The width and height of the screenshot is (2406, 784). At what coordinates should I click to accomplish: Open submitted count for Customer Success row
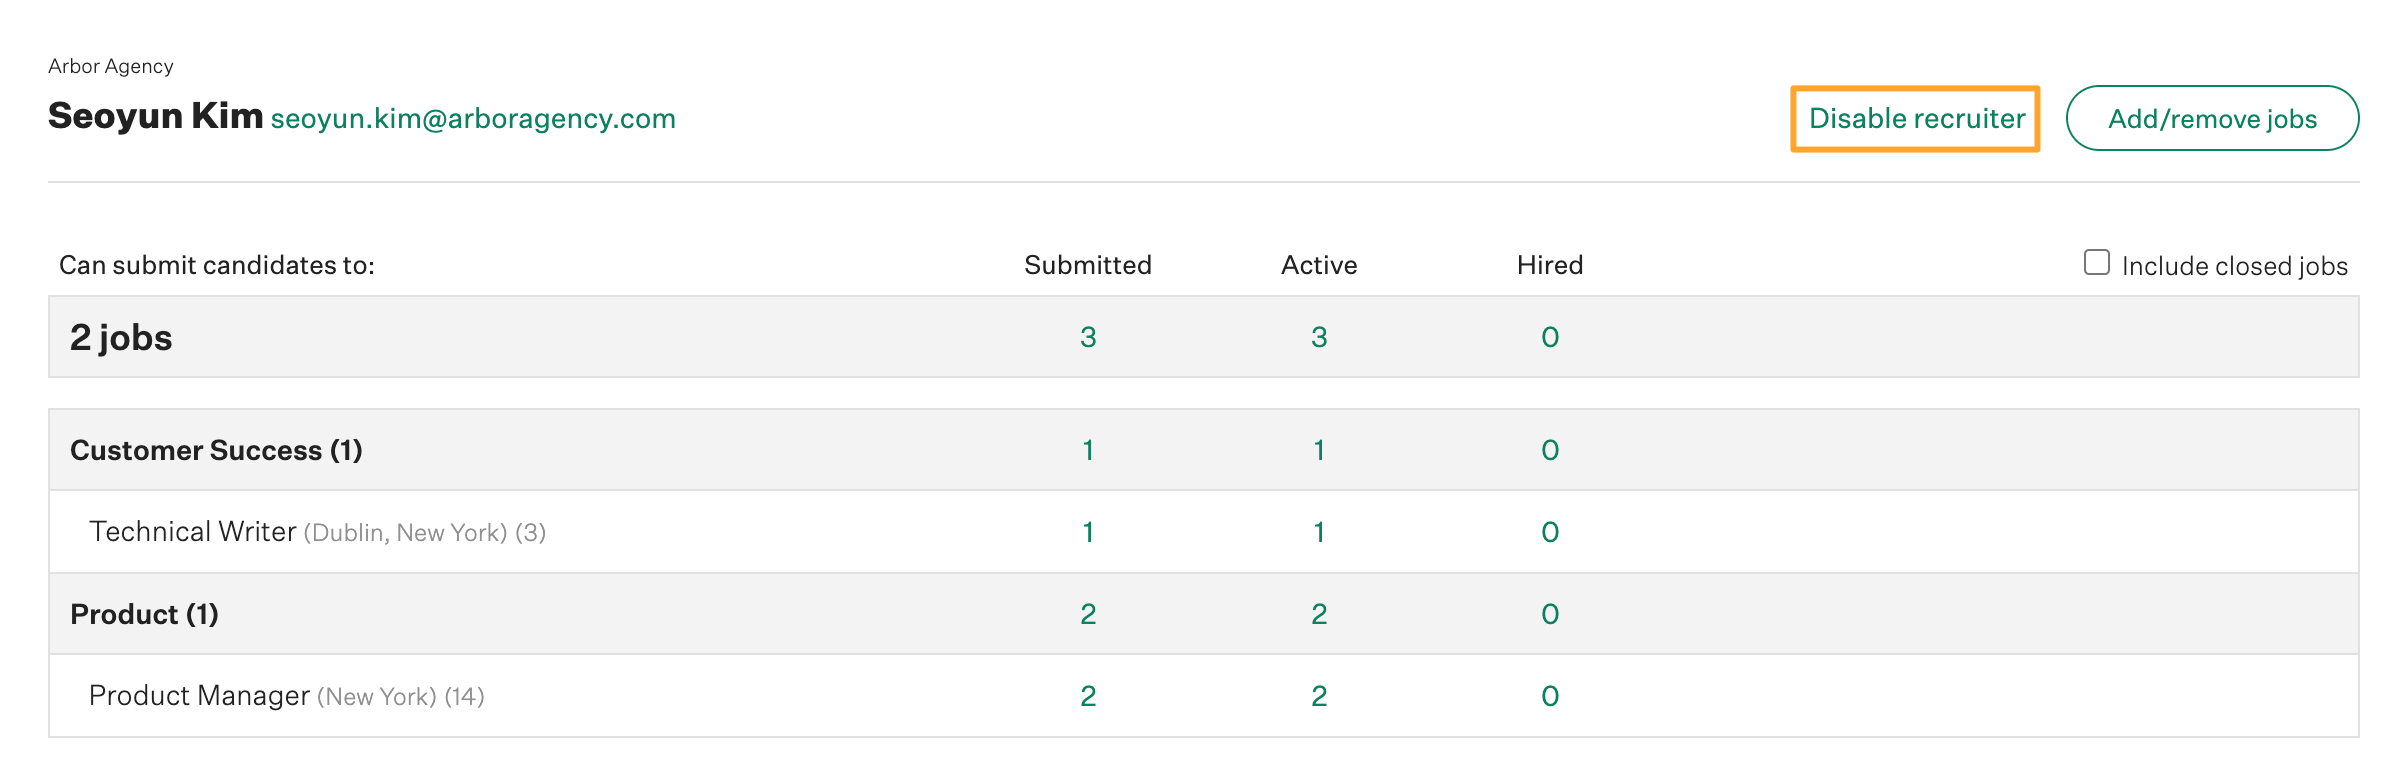pyautogui.click(x=1088, y=450)
